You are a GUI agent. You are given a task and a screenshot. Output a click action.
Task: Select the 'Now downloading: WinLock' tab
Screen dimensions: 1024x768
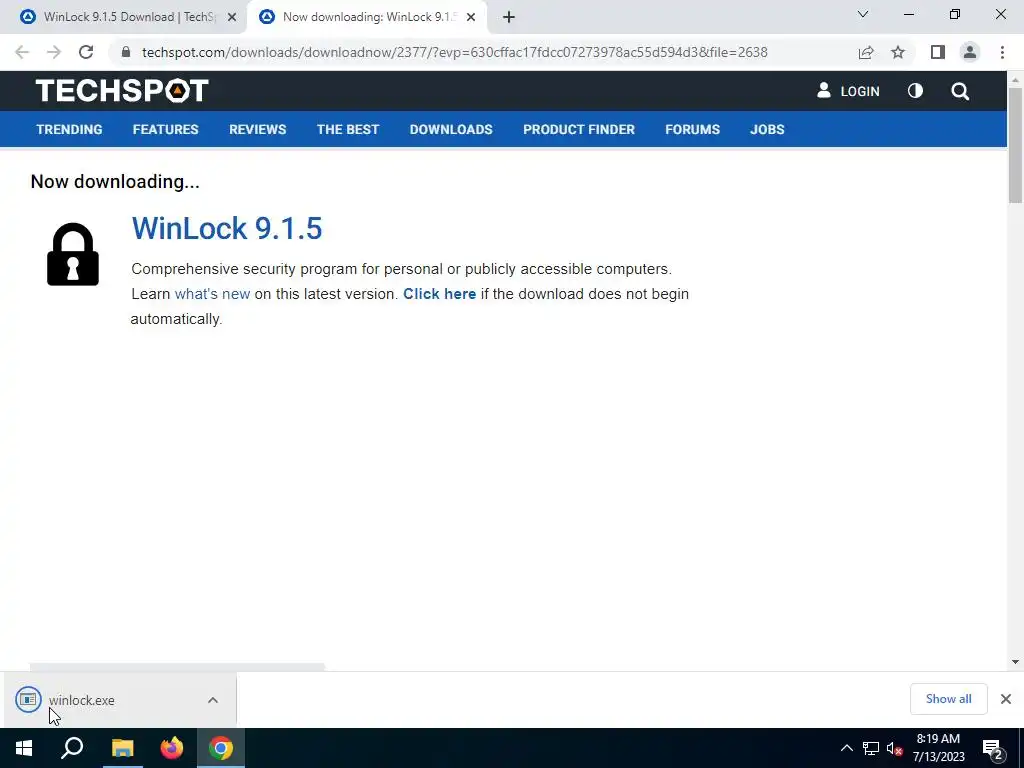366,17
